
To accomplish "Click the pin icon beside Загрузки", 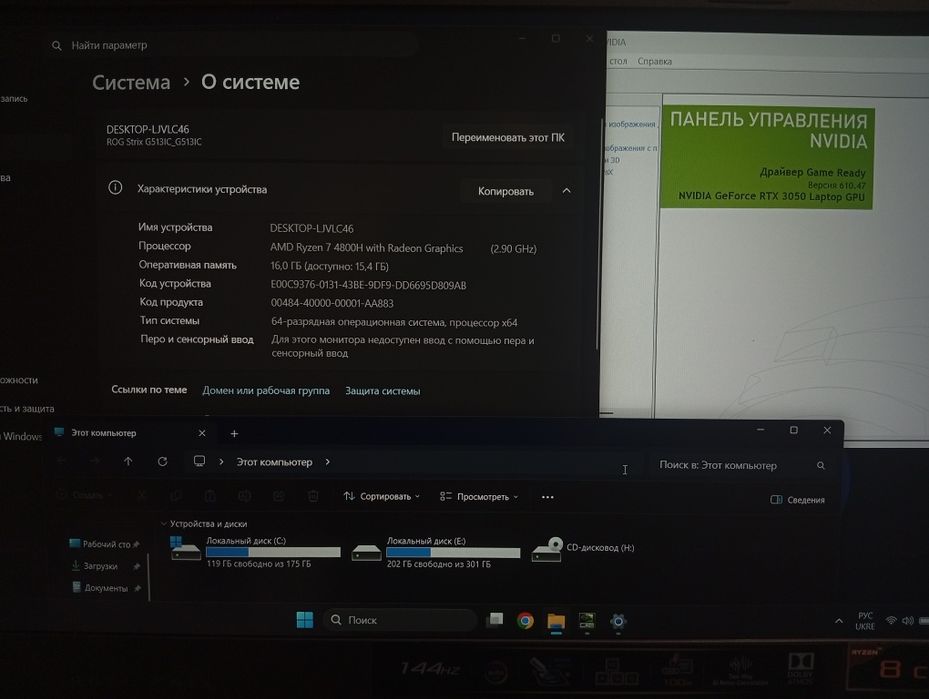I will coord(137,567).
